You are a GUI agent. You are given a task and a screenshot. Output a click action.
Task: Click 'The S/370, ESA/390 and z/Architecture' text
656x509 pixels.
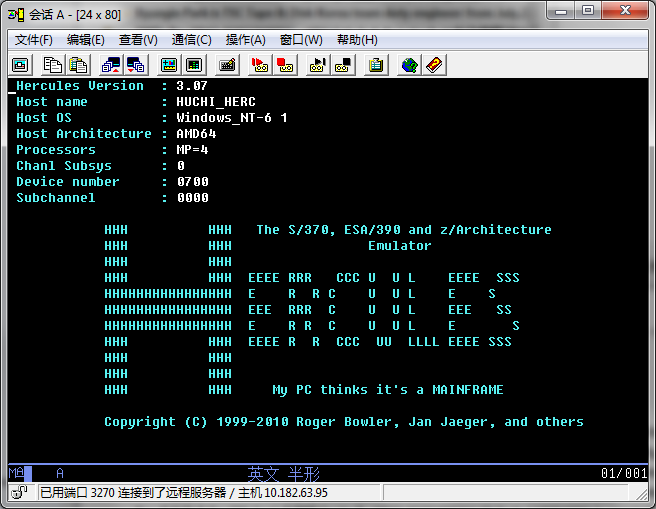coord(404,230)
